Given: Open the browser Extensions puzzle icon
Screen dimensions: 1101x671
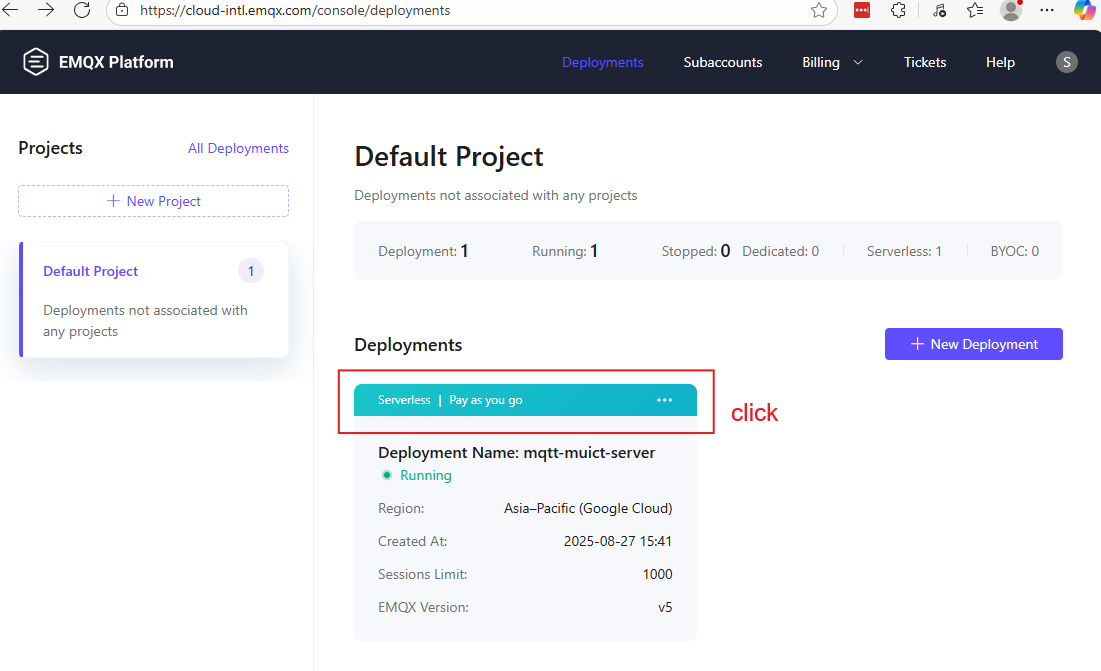Looking at the screenshot, I should coord(898,11).
